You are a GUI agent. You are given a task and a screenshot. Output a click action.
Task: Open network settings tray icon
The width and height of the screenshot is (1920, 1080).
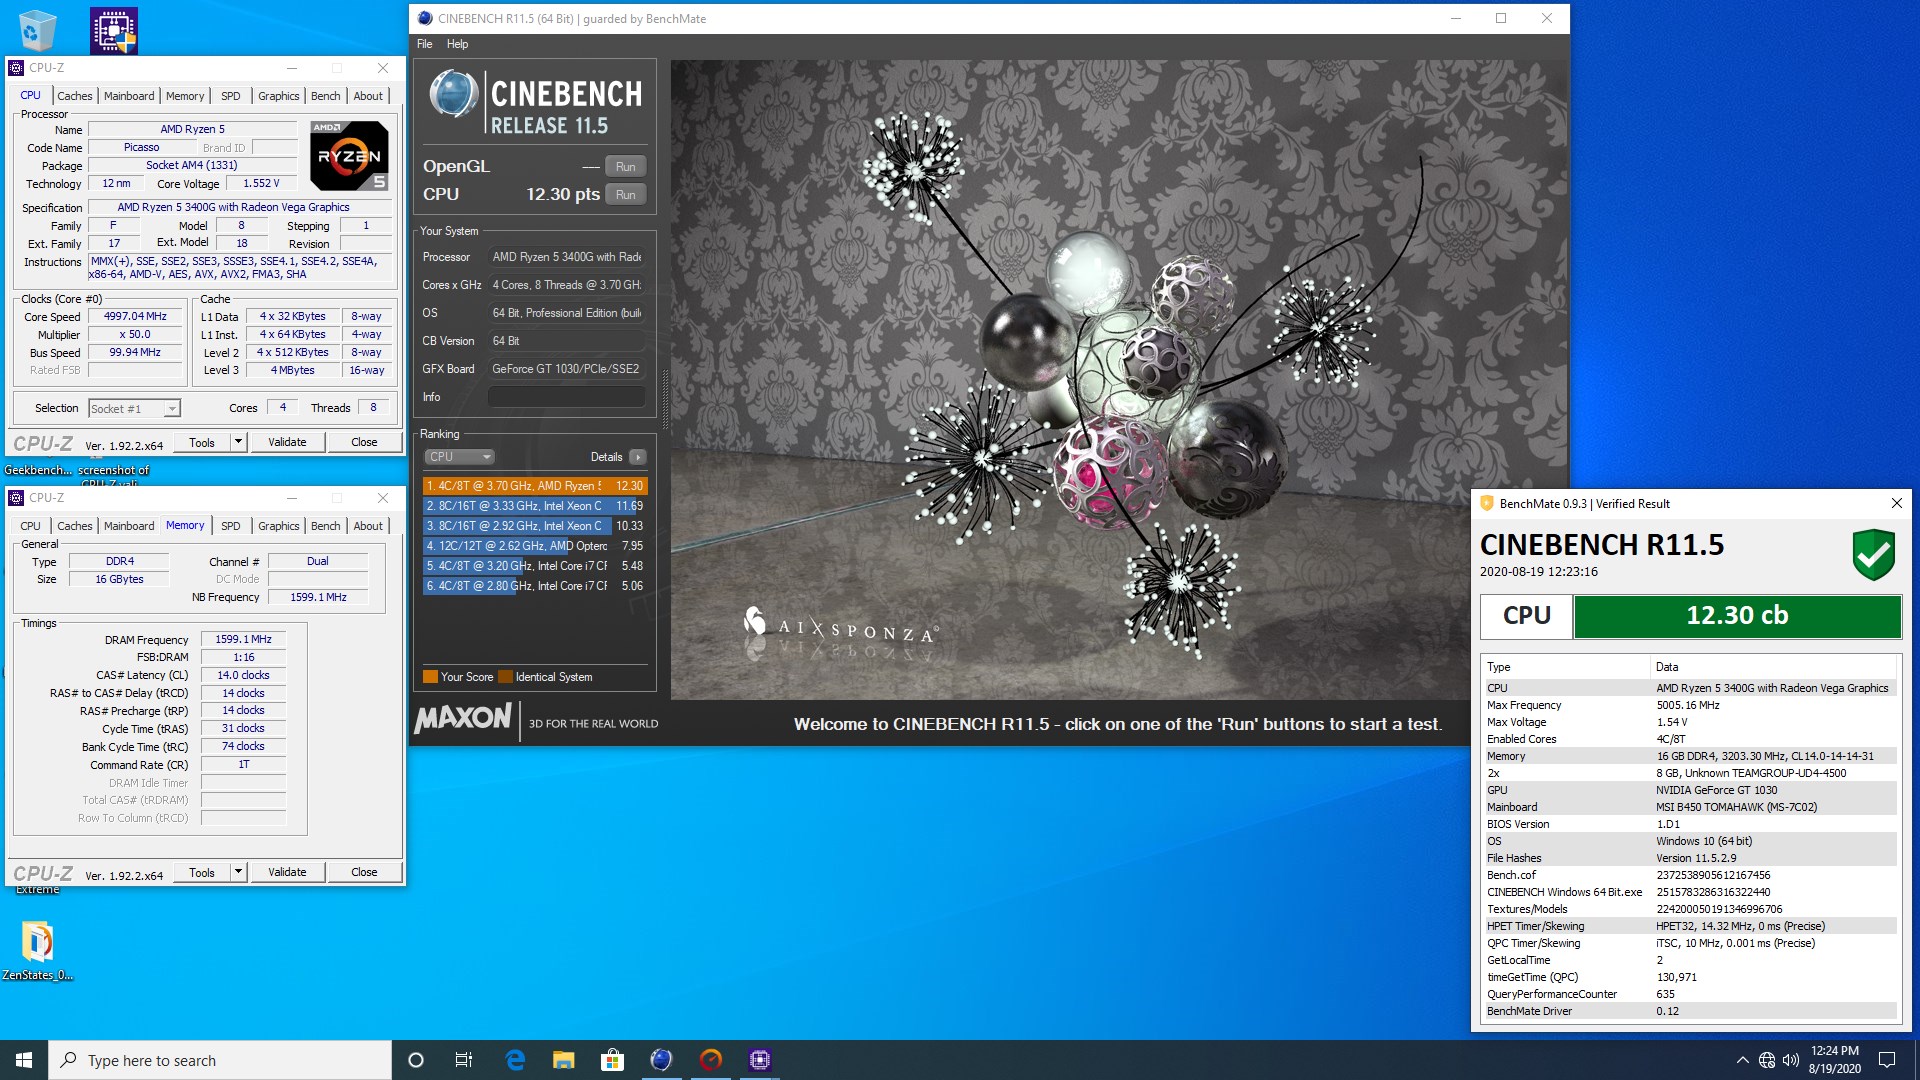point(1767,1060)
